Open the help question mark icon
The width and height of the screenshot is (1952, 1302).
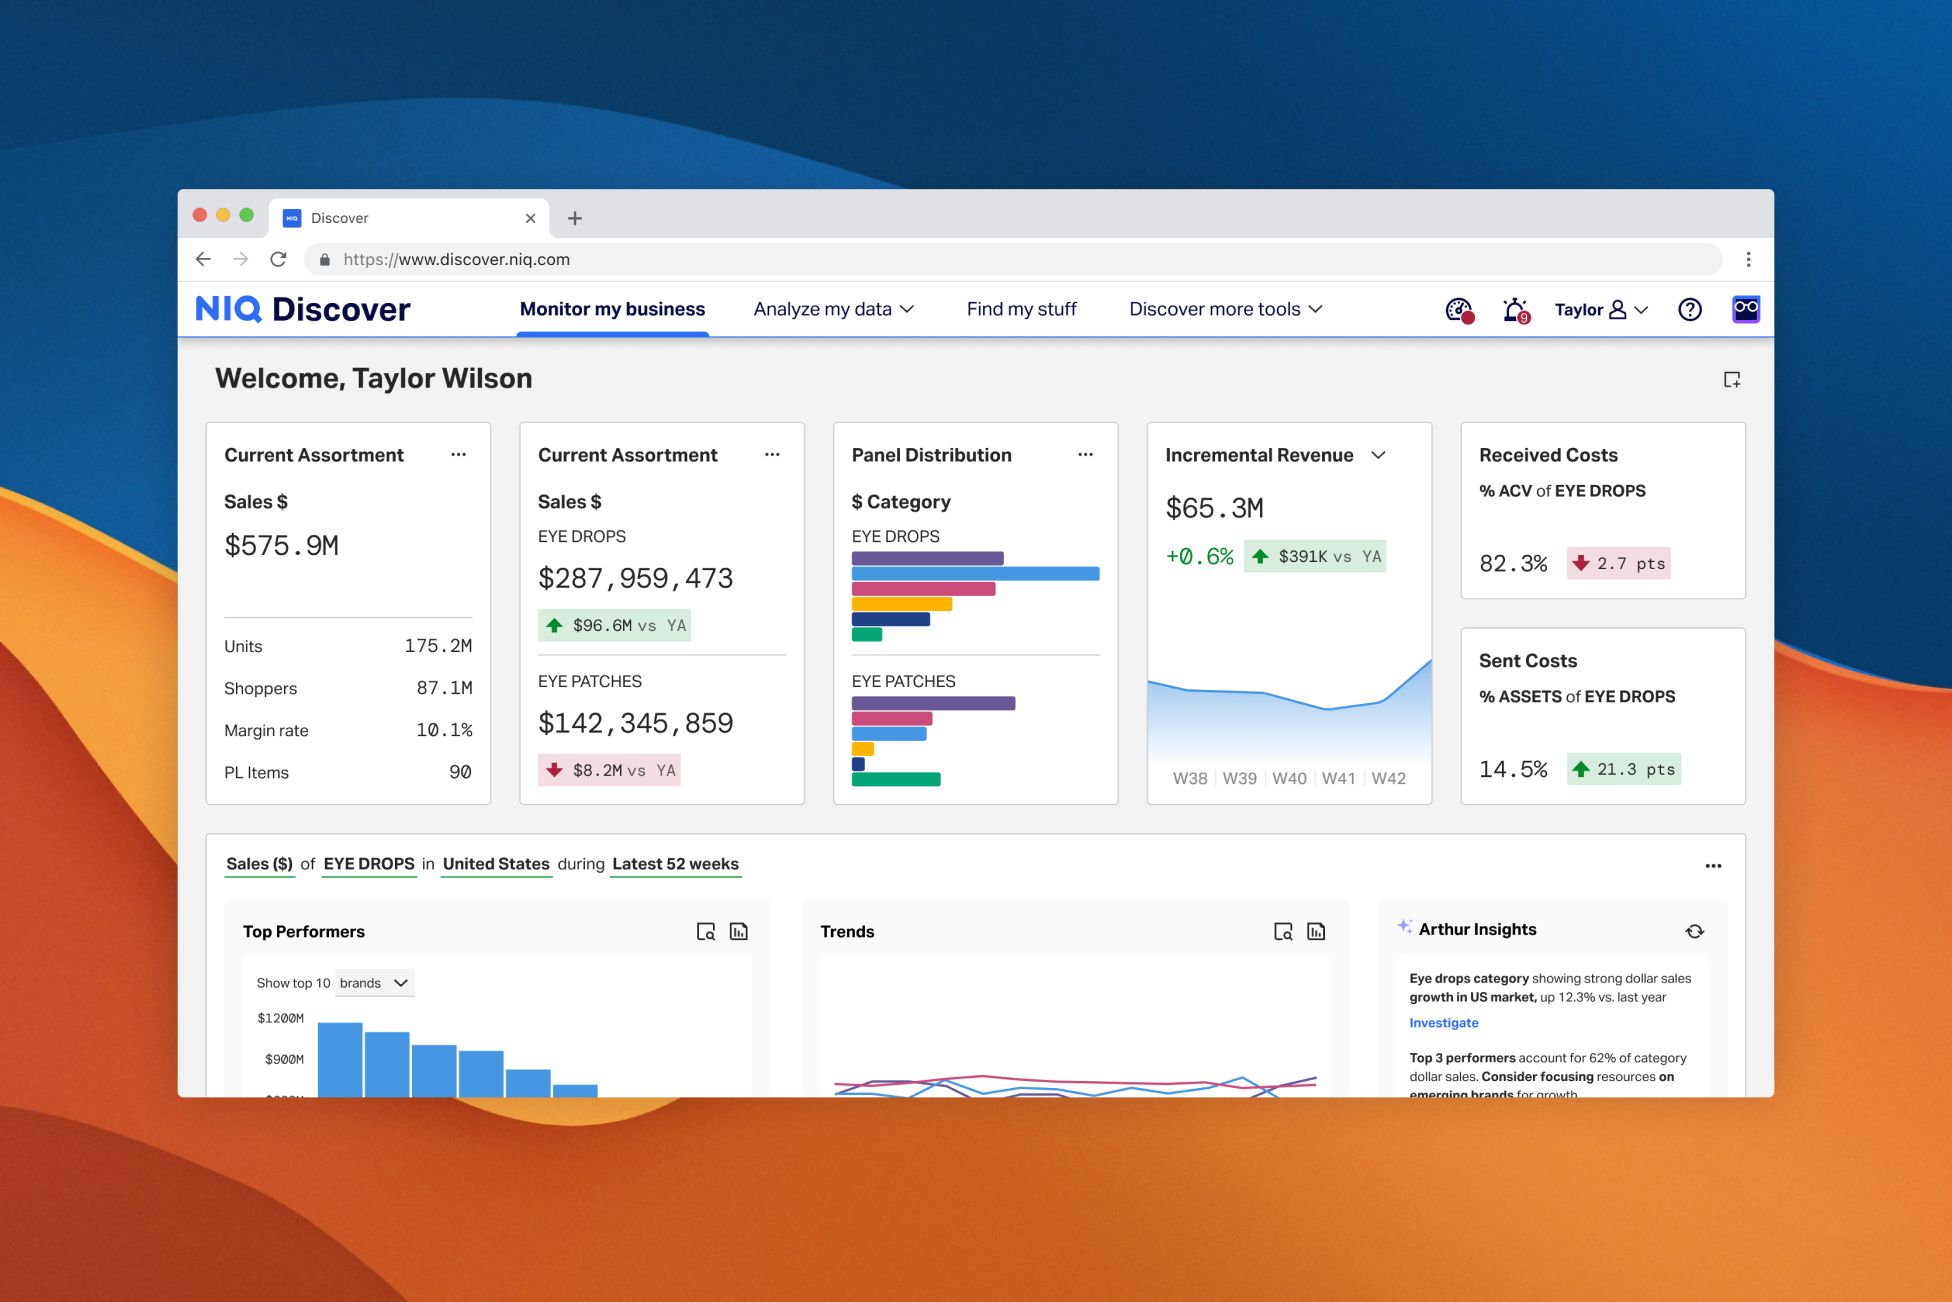(1690, 310)
